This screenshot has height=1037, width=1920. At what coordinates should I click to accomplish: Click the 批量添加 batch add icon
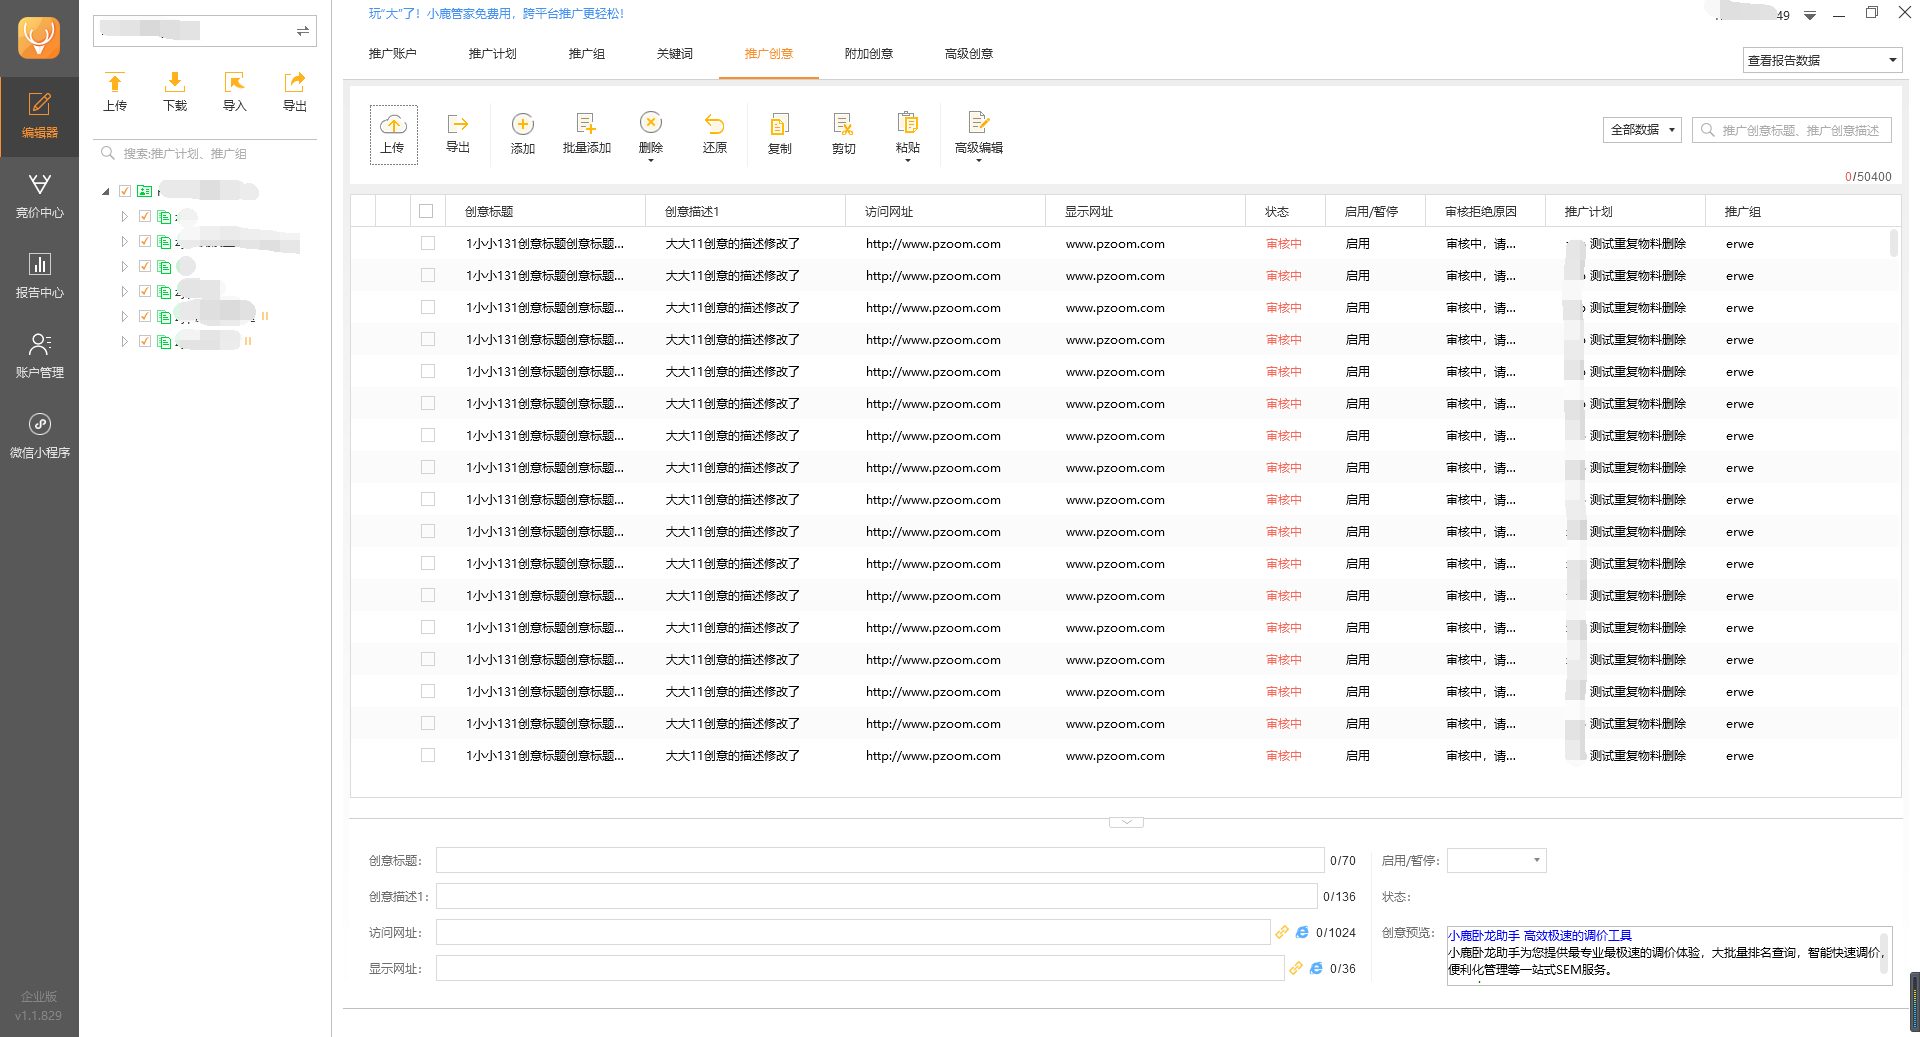tap(586, 124)
